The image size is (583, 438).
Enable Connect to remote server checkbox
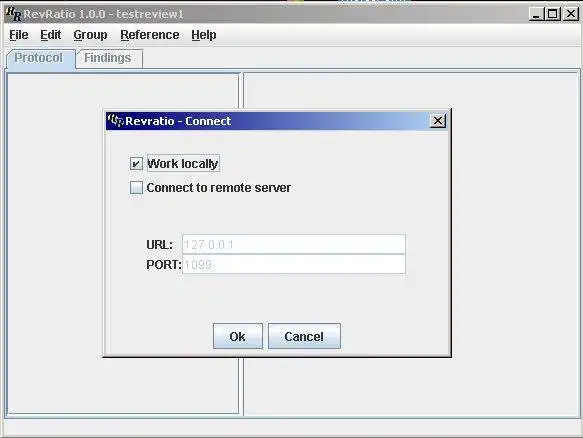[136, 187]
